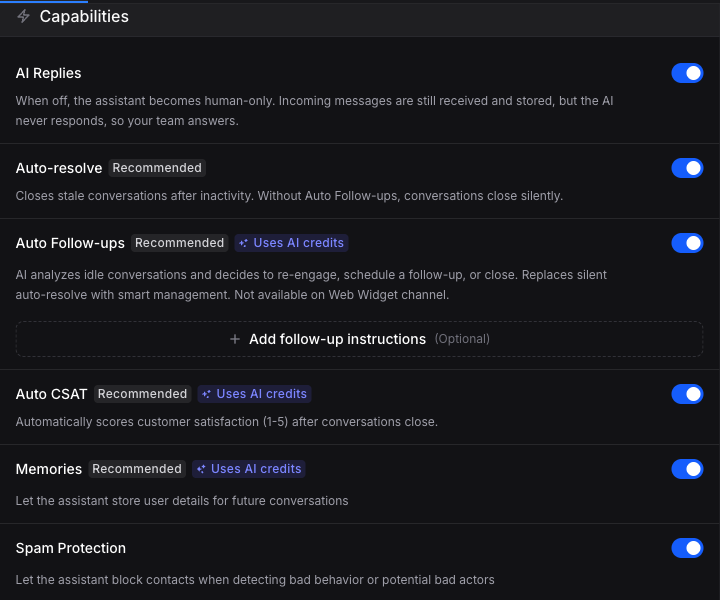Disable the Memories switch
Viewport: 720px width, 600px height.
click(687, 469)
